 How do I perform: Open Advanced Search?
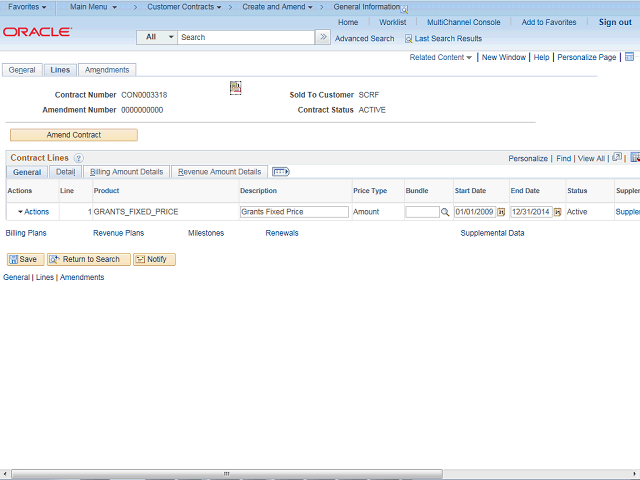coord(364,39)
